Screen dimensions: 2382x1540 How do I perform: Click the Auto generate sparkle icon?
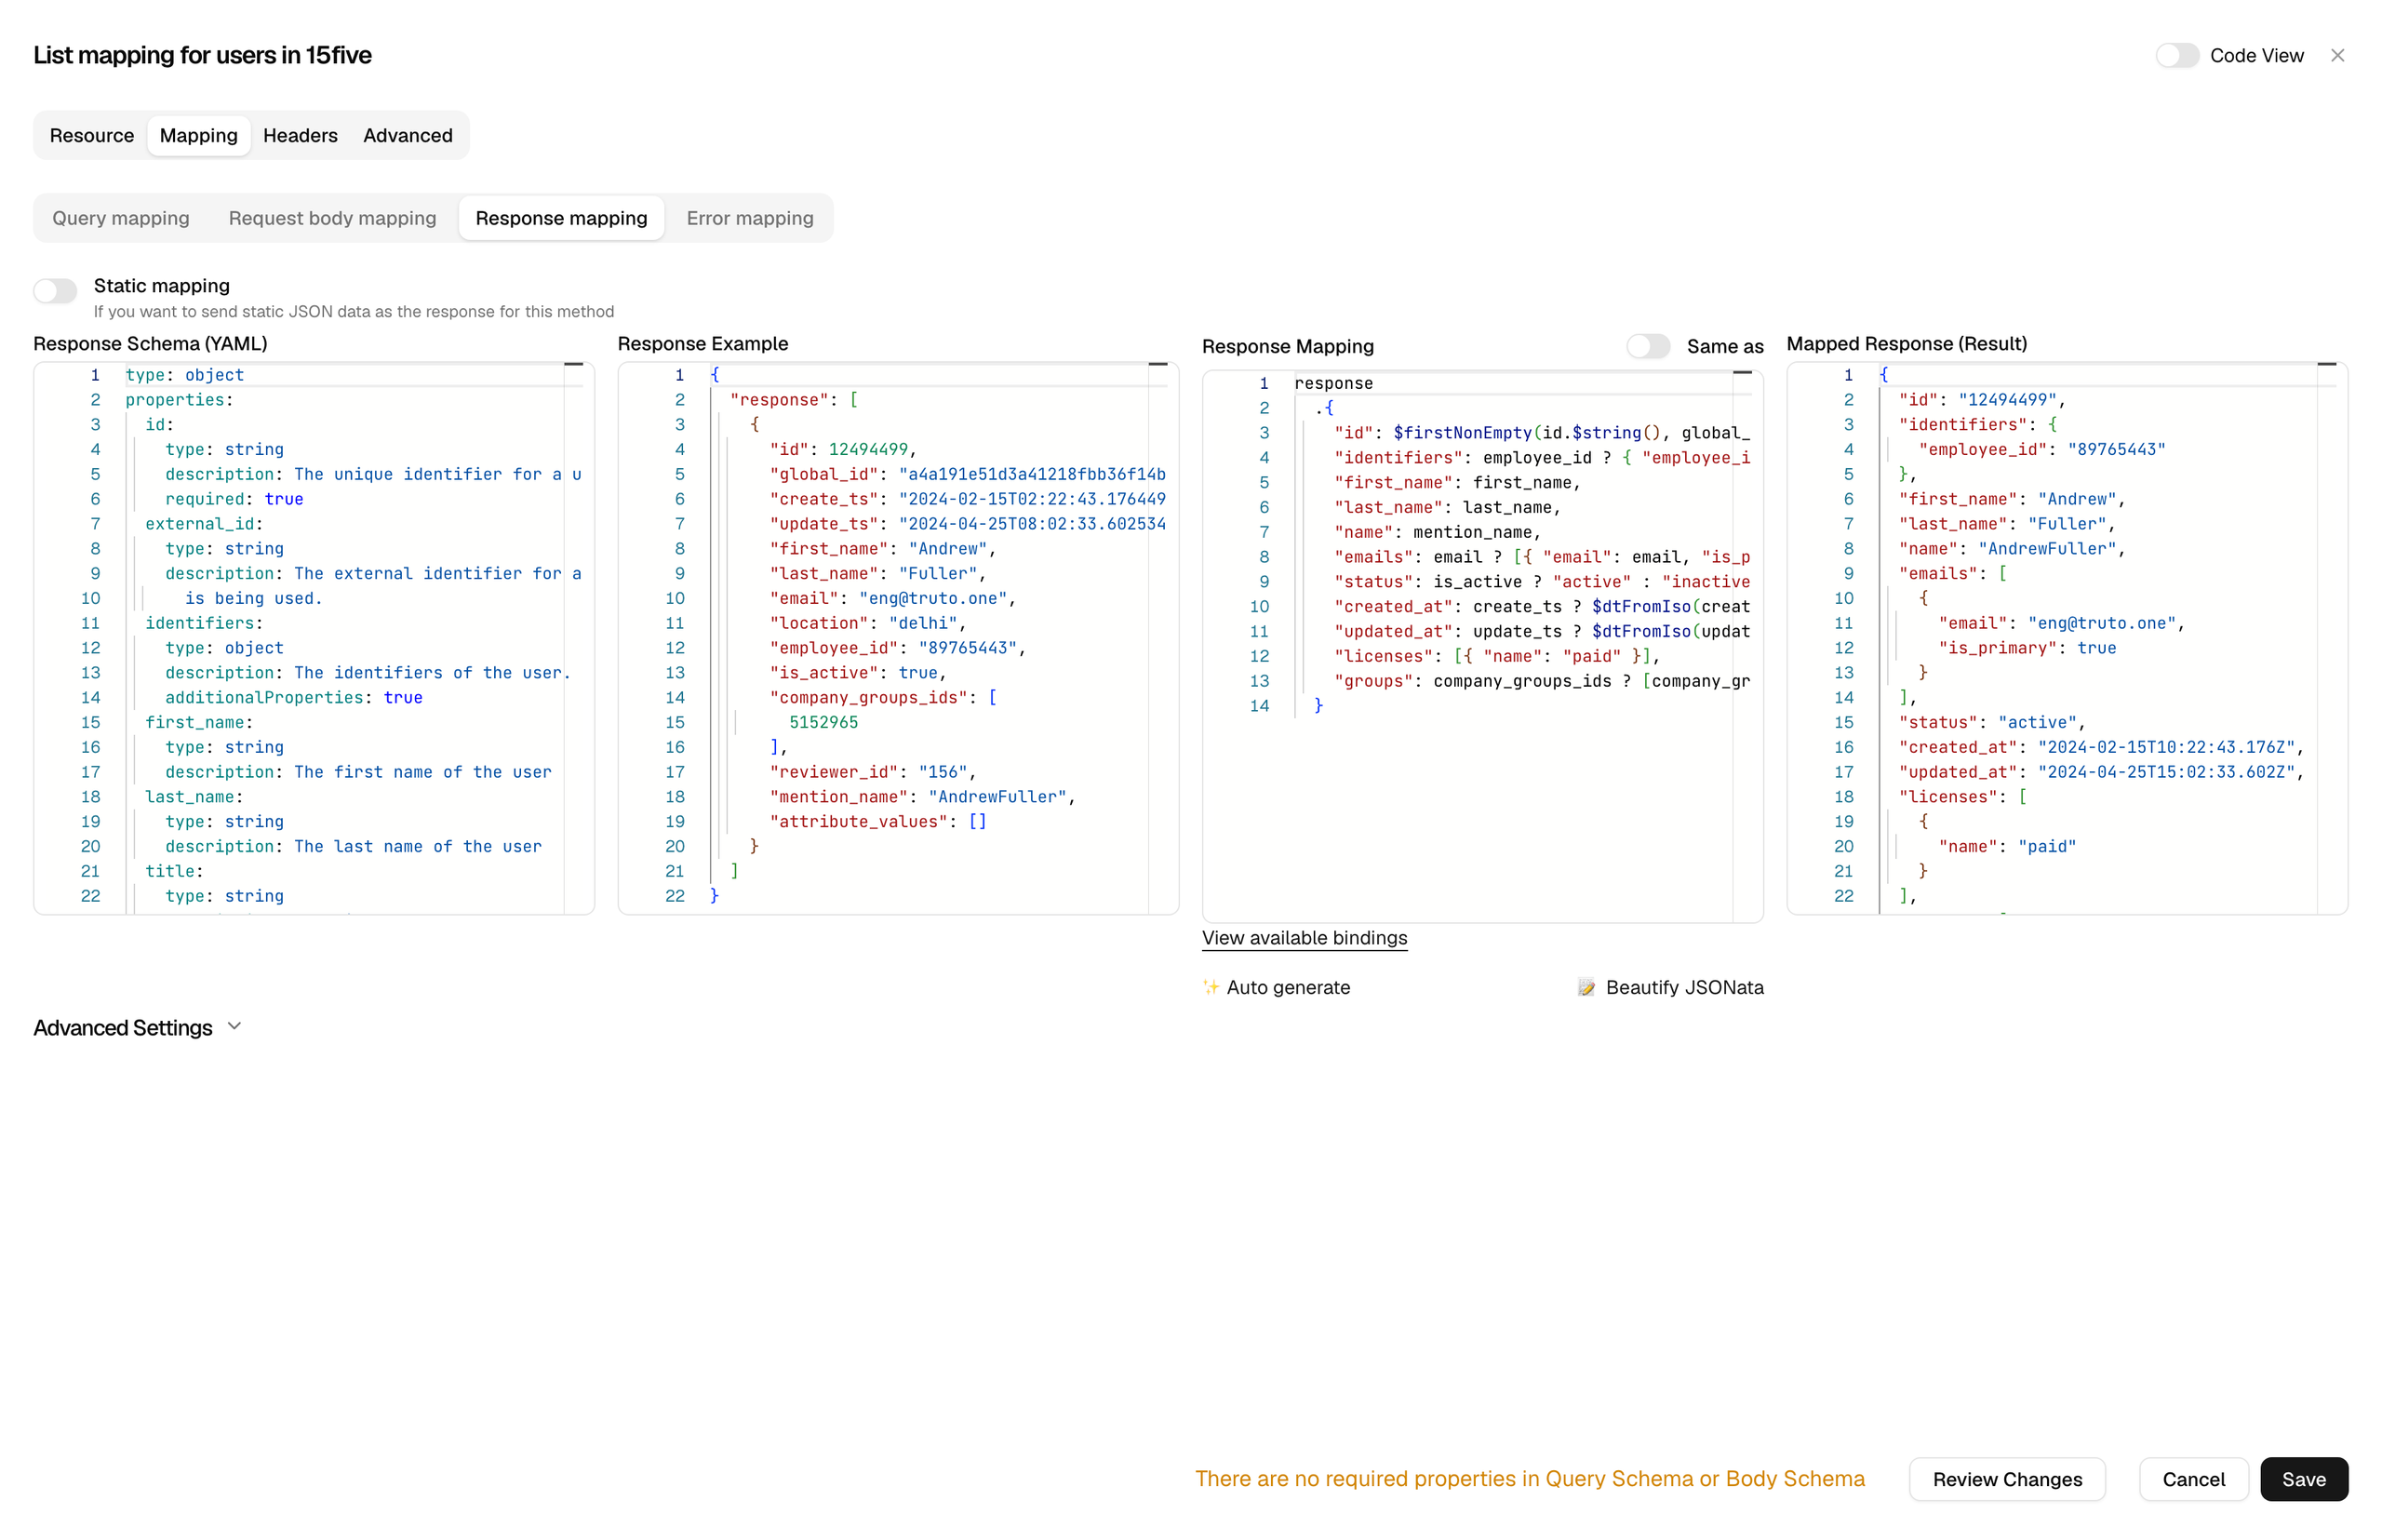coord(1210,987)
